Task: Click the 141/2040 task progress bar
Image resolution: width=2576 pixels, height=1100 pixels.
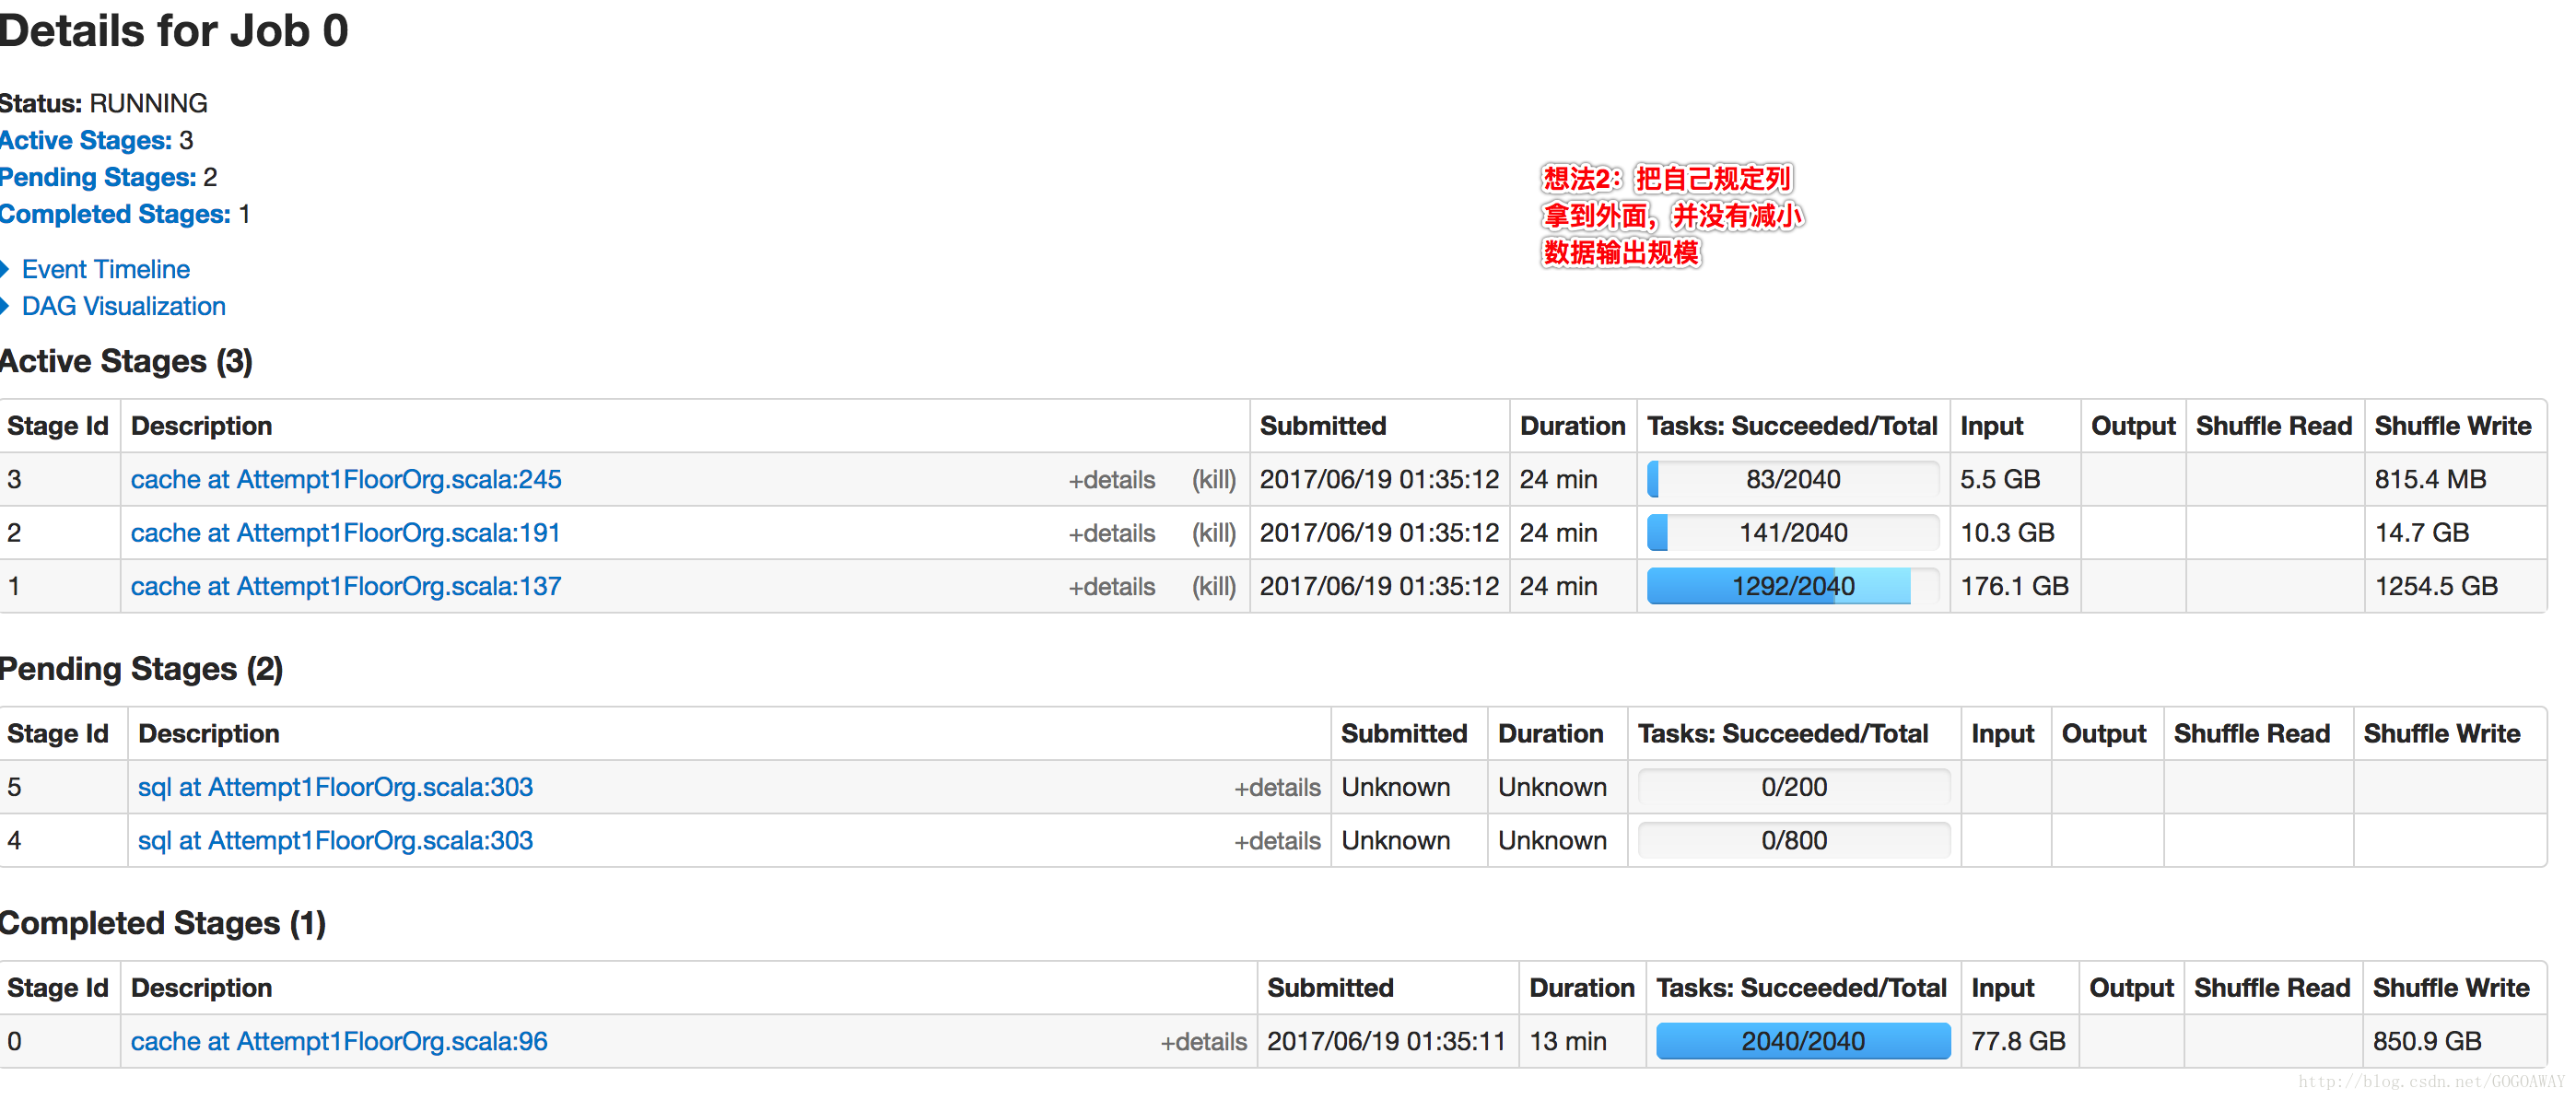Action: (1793, 533)
